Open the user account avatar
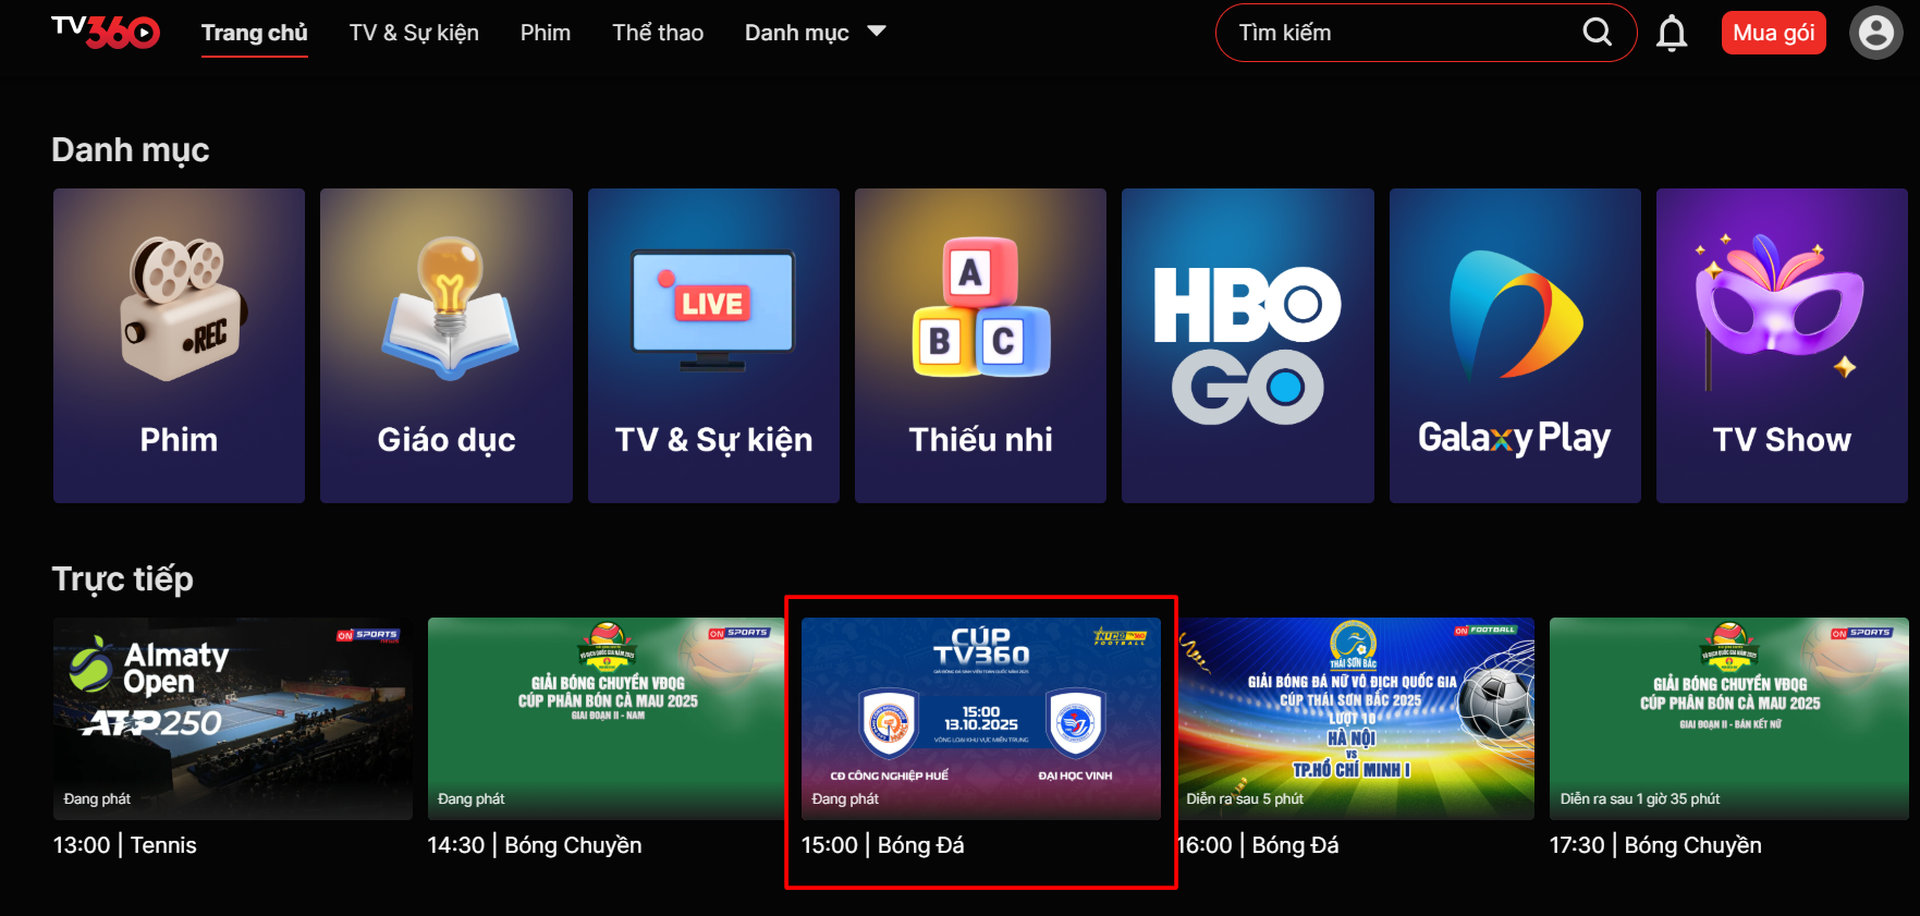Viewport: 1920px width, 916px height. coord(1875,33)
